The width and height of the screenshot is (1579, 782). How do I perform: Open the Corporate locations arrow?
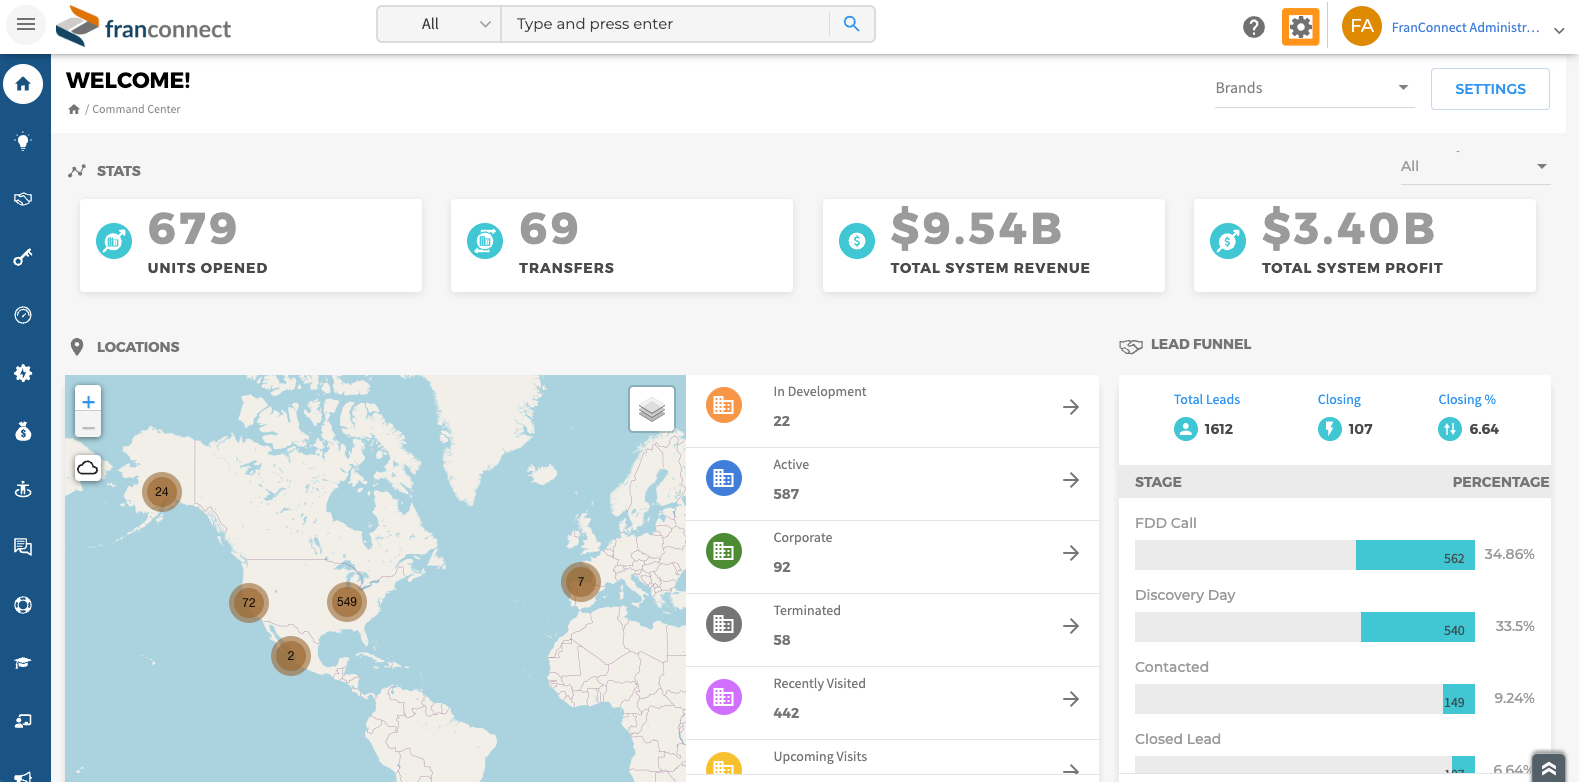coord(1071,553)
